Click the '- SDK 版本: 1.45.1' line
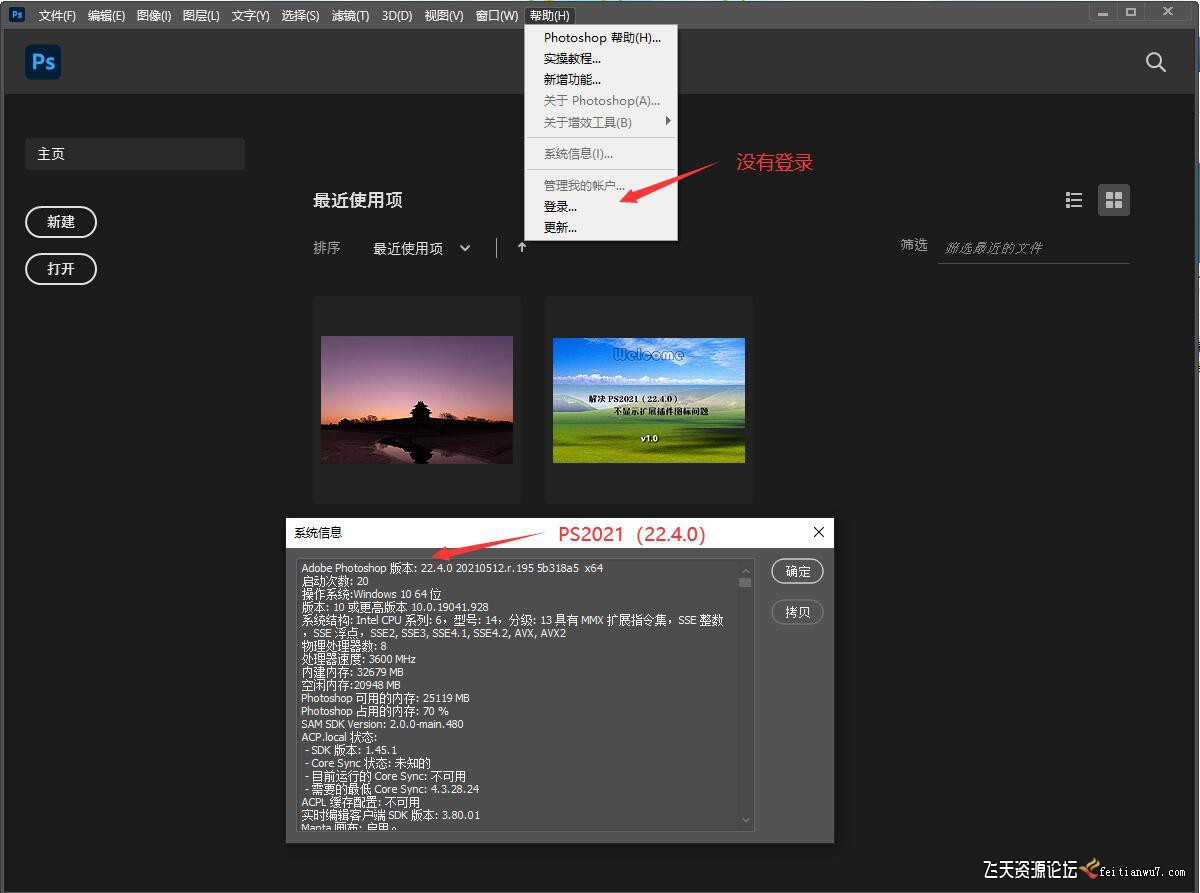1200x893 pixels. [x=350, y=750]
